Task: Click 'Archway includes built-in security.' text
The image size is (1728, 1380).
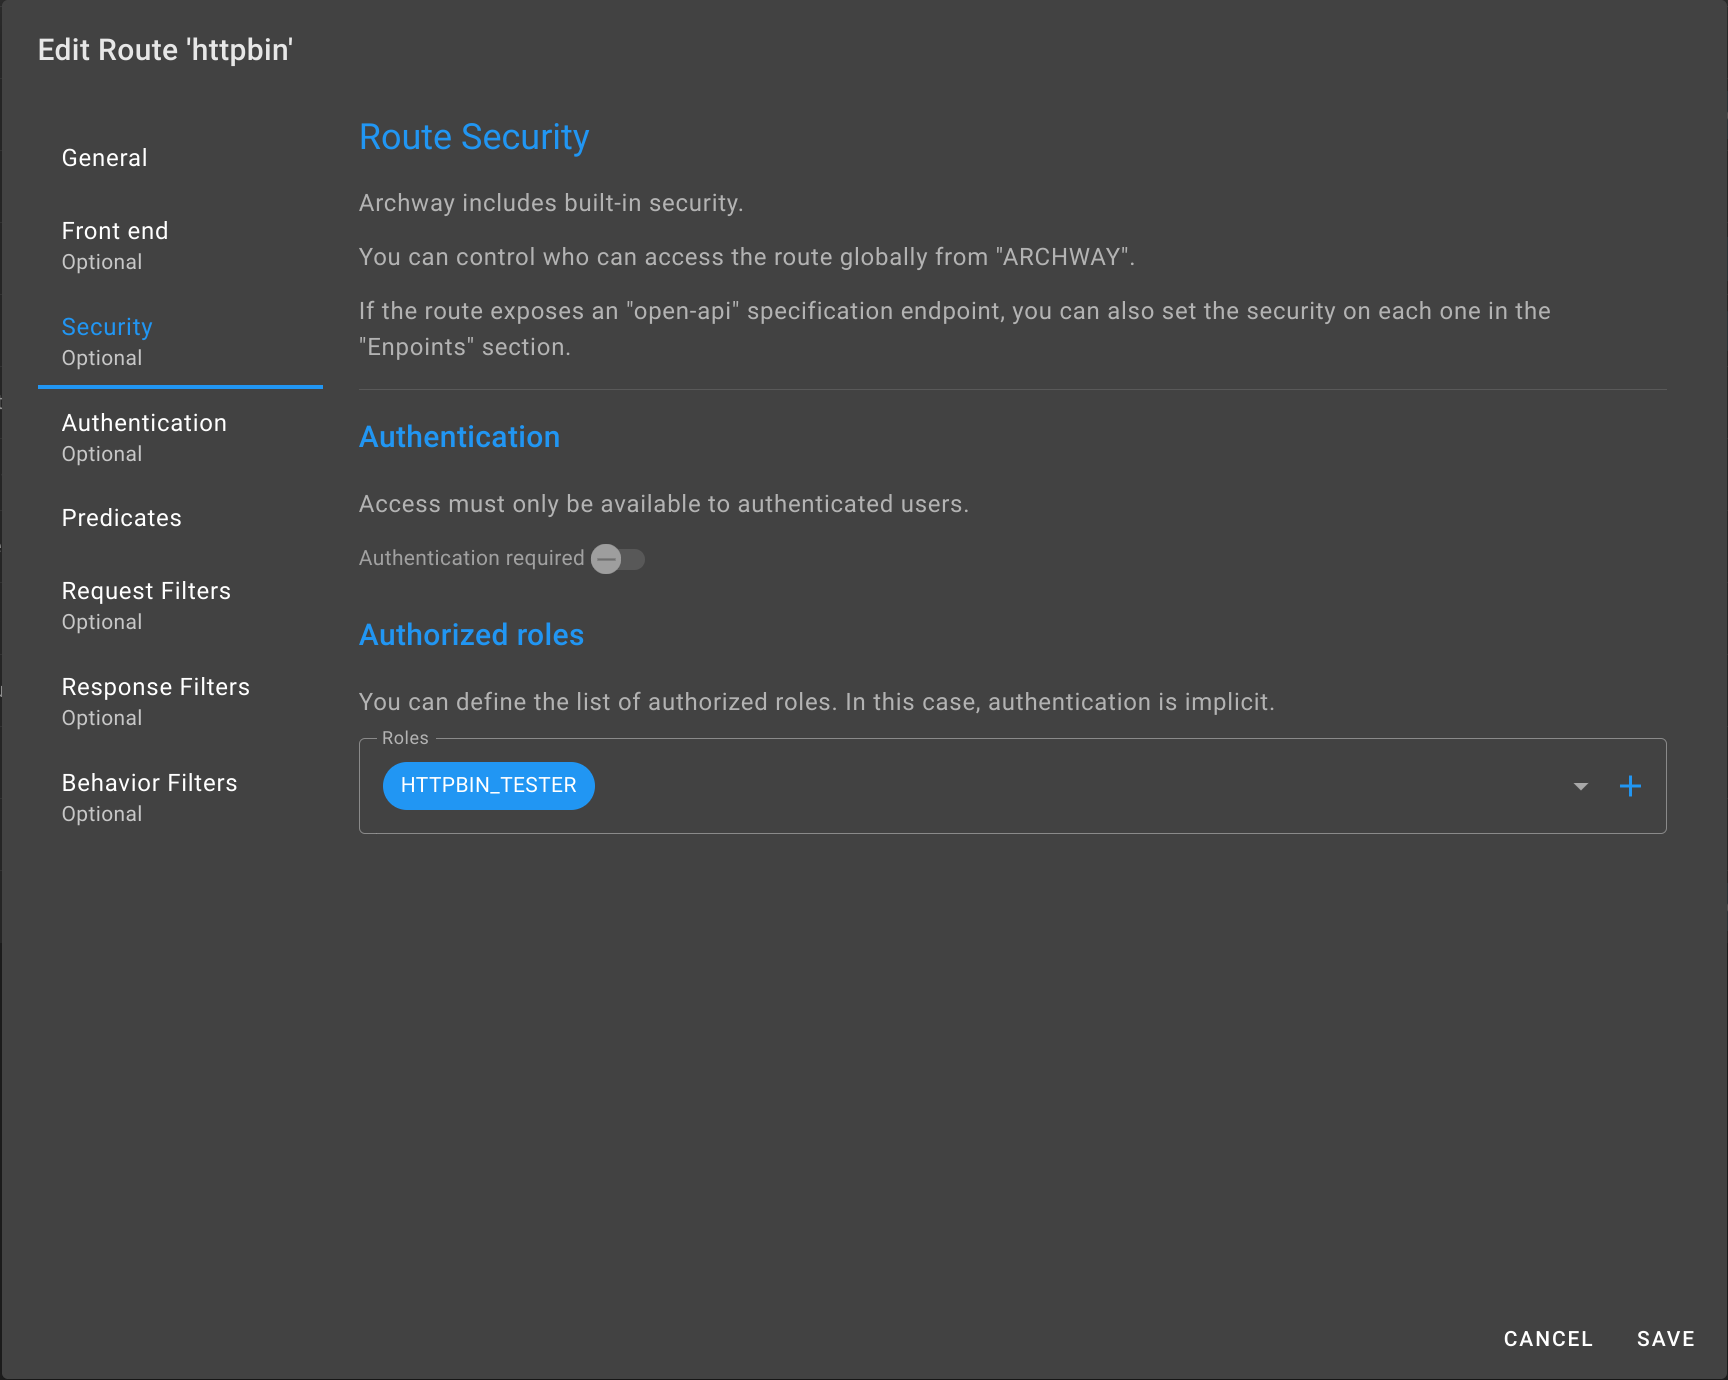Action: click(551, 203)
